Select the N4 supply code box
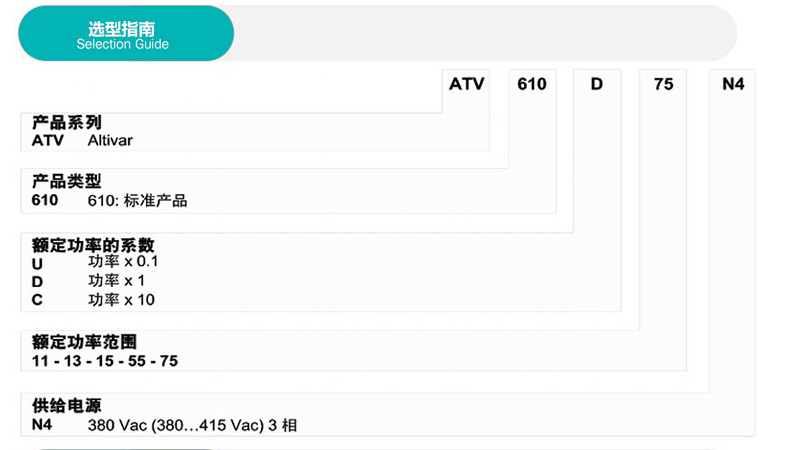The image size is (804, 450). tap(733, 84)
